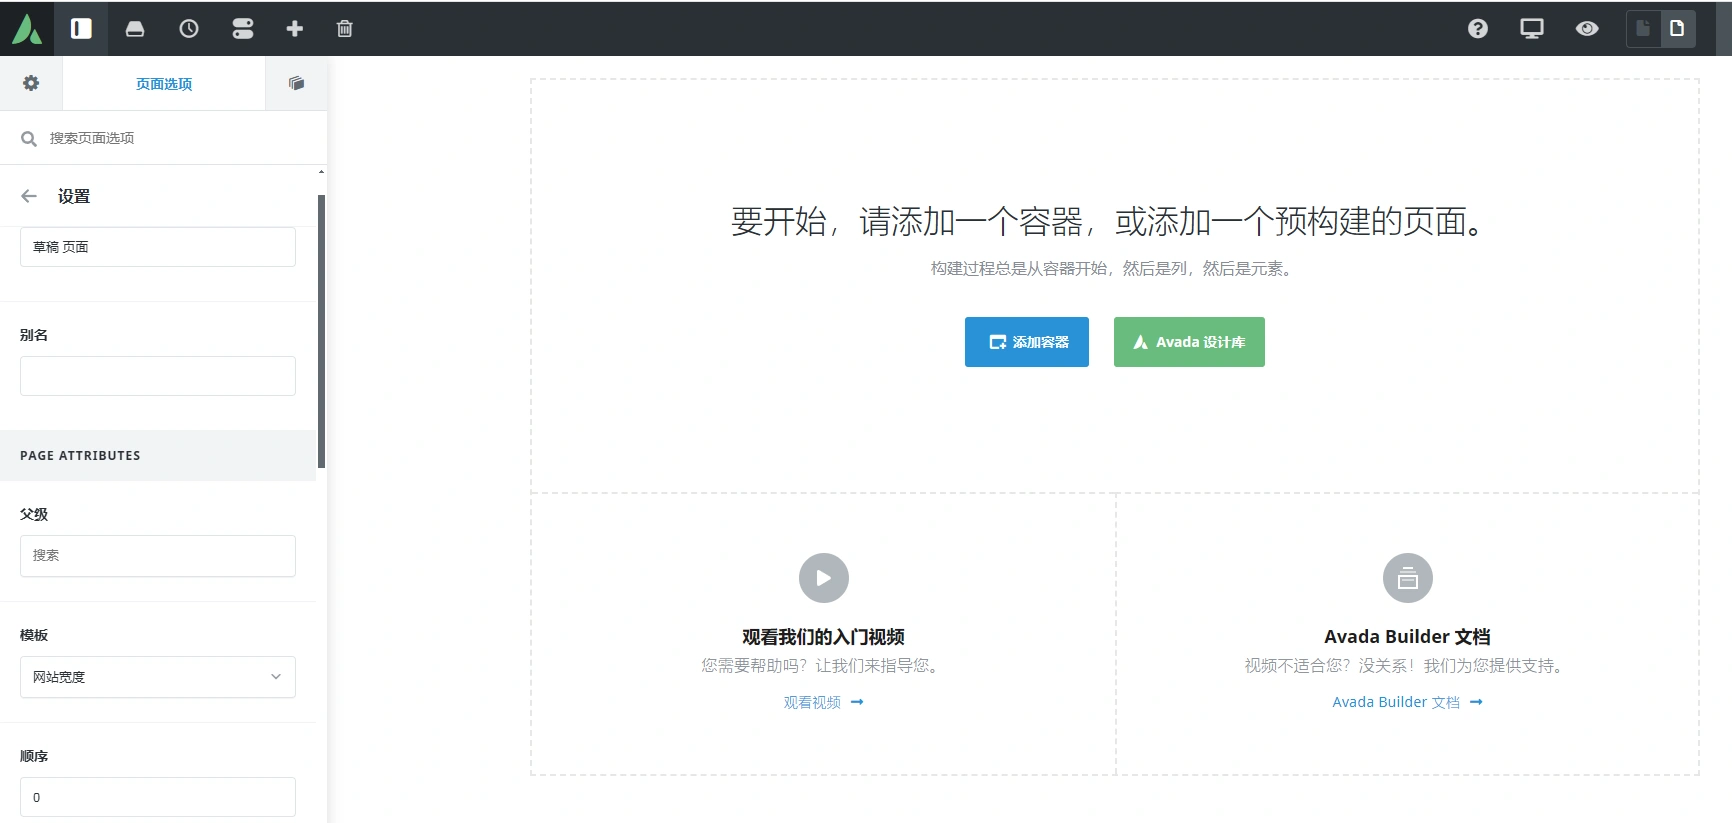1732x823 pixels.
Task: Click the 添加容器 button
Action: click(1027, 342)
